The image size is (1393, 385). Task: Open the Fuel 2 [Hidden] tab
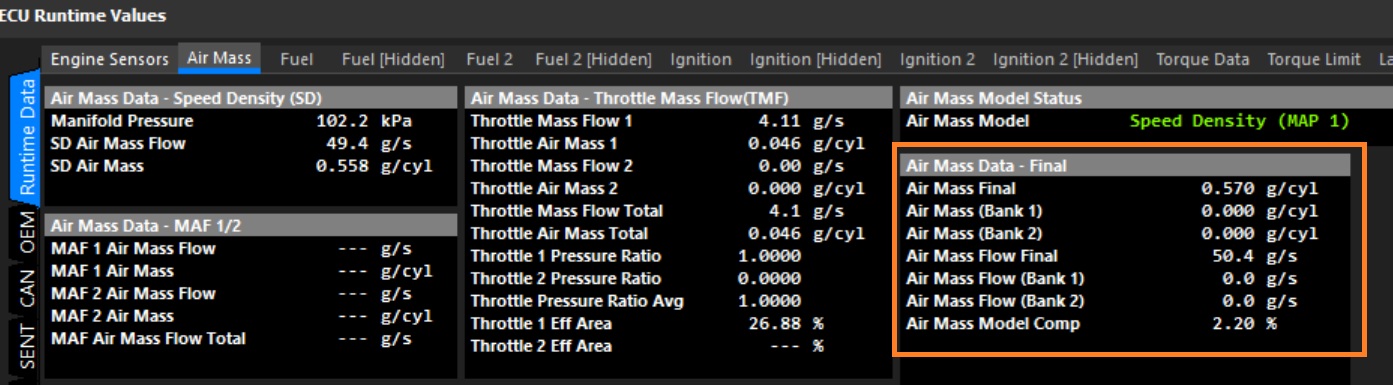coord(593,59)
